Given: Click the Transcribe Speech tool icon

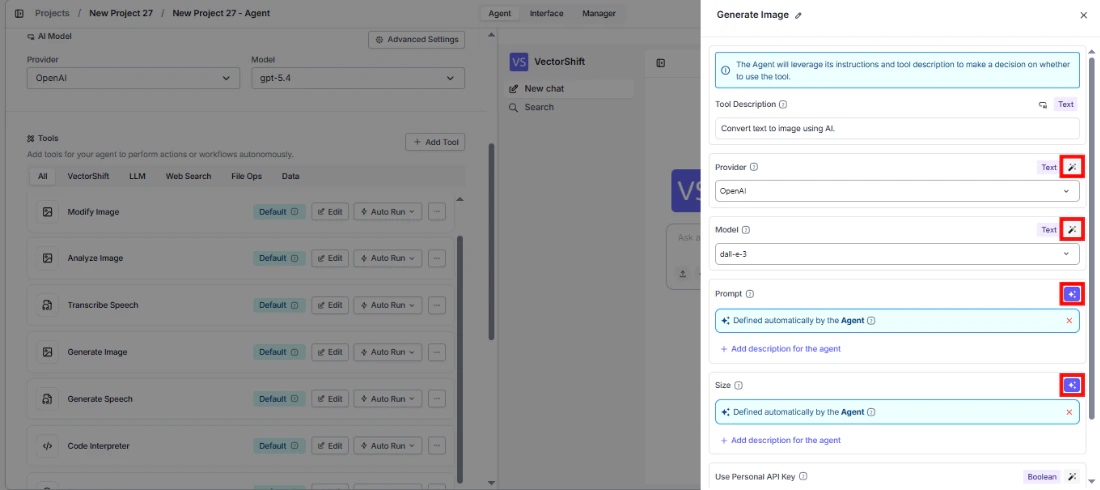Looking at the screenshot, I should (47, 305).
